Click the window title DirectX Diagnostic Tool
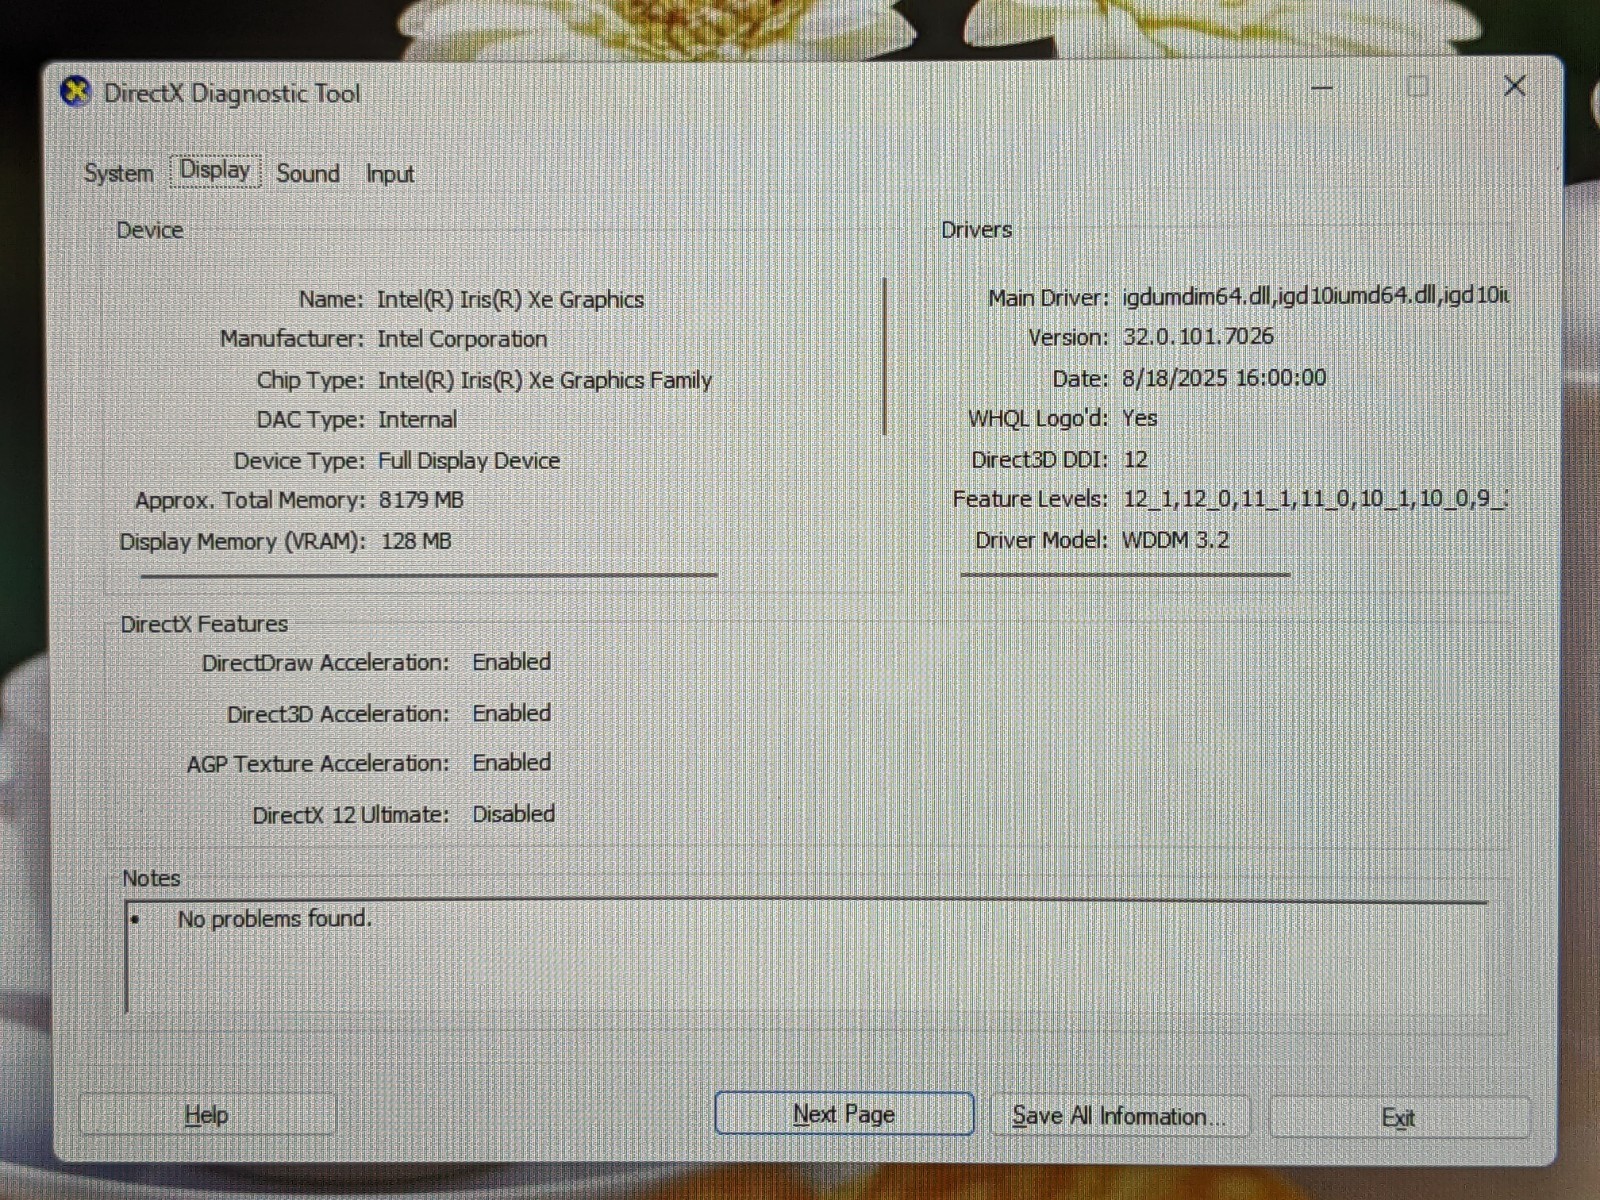This screenshot has width=1600, height=1200. pyautogui.click(x=232, y=93)
